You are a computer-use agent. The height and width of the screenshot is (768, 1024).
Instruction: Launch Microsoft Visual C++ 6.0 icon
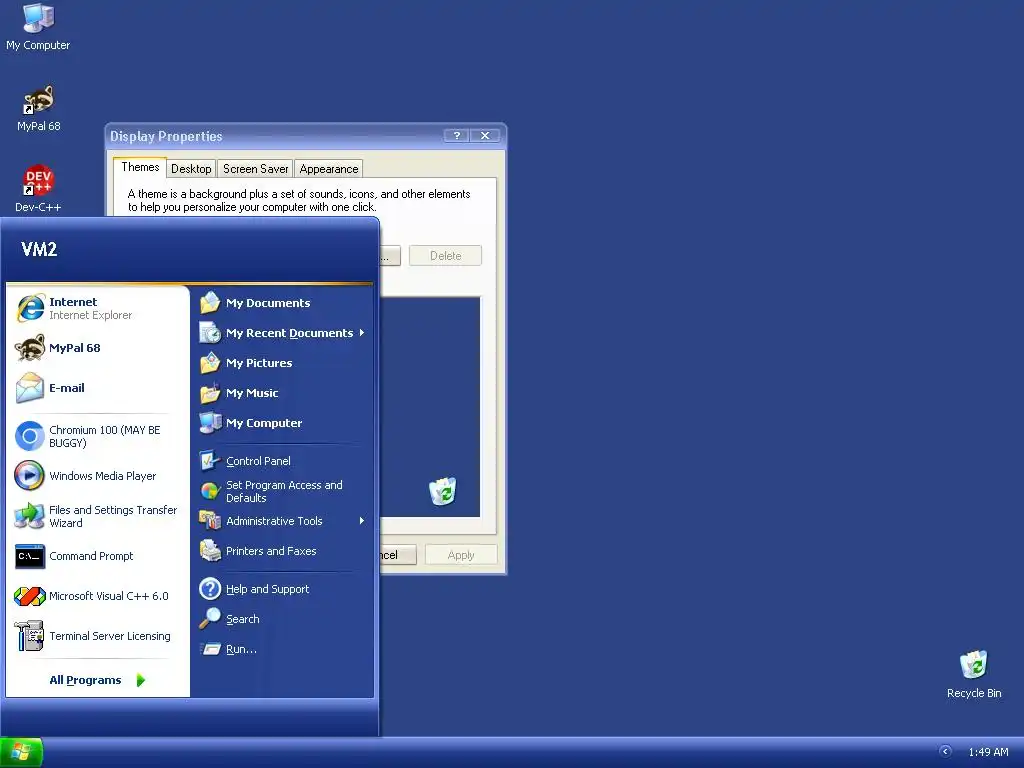[30, 596]
